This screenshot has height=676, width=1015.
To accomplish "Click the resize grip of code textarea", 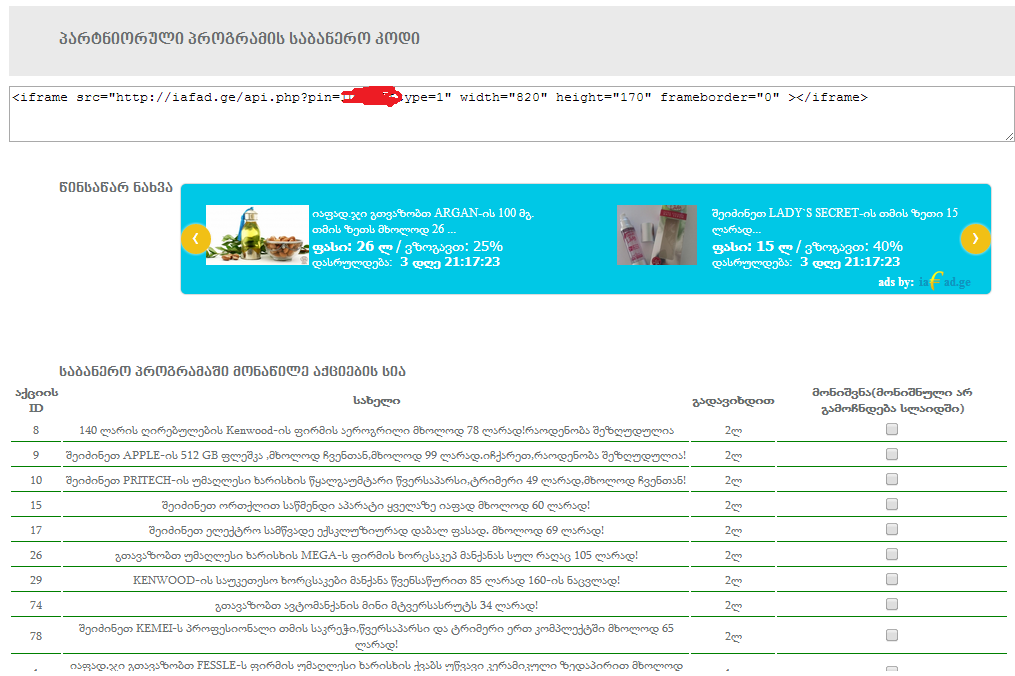I will (1009, 136).
